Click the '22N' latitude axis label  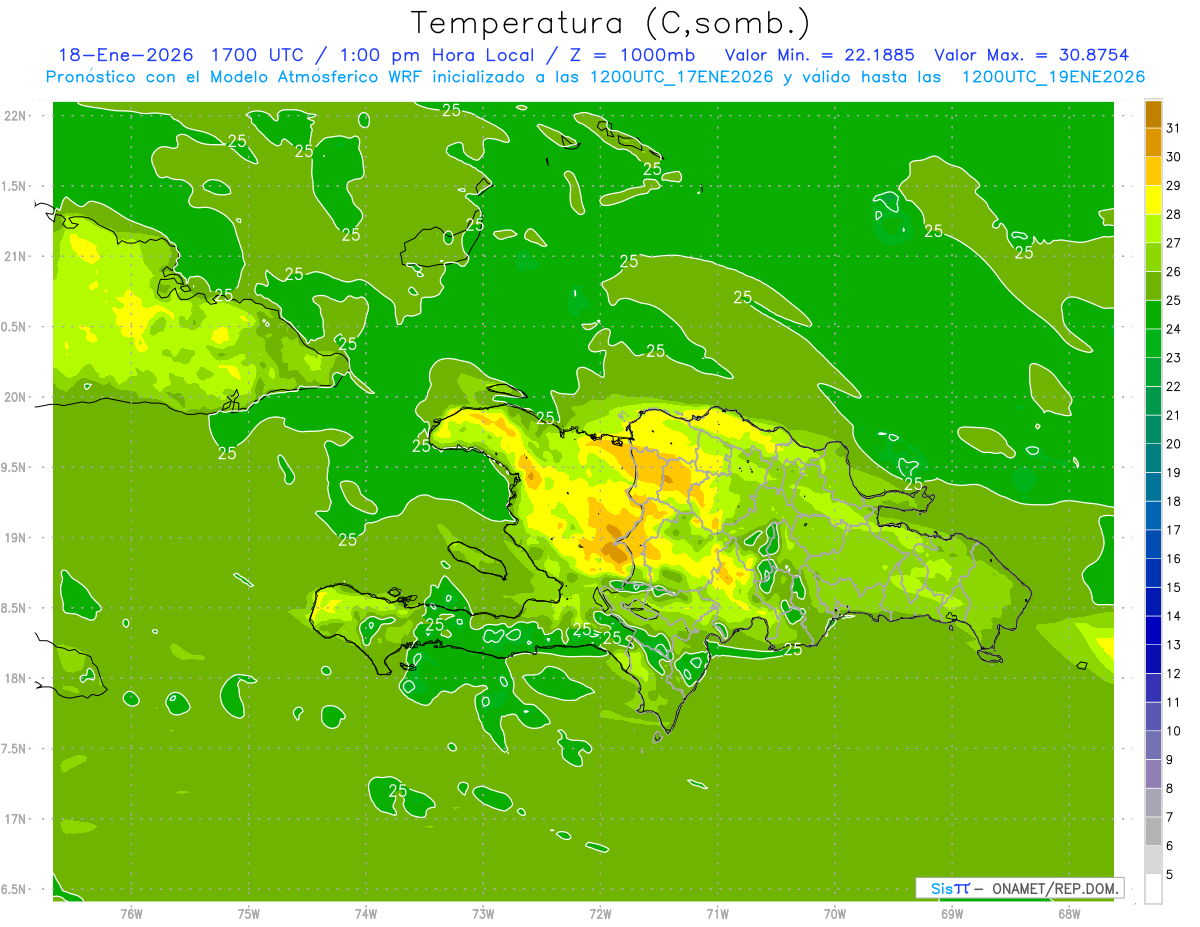(x=16, y=116)
